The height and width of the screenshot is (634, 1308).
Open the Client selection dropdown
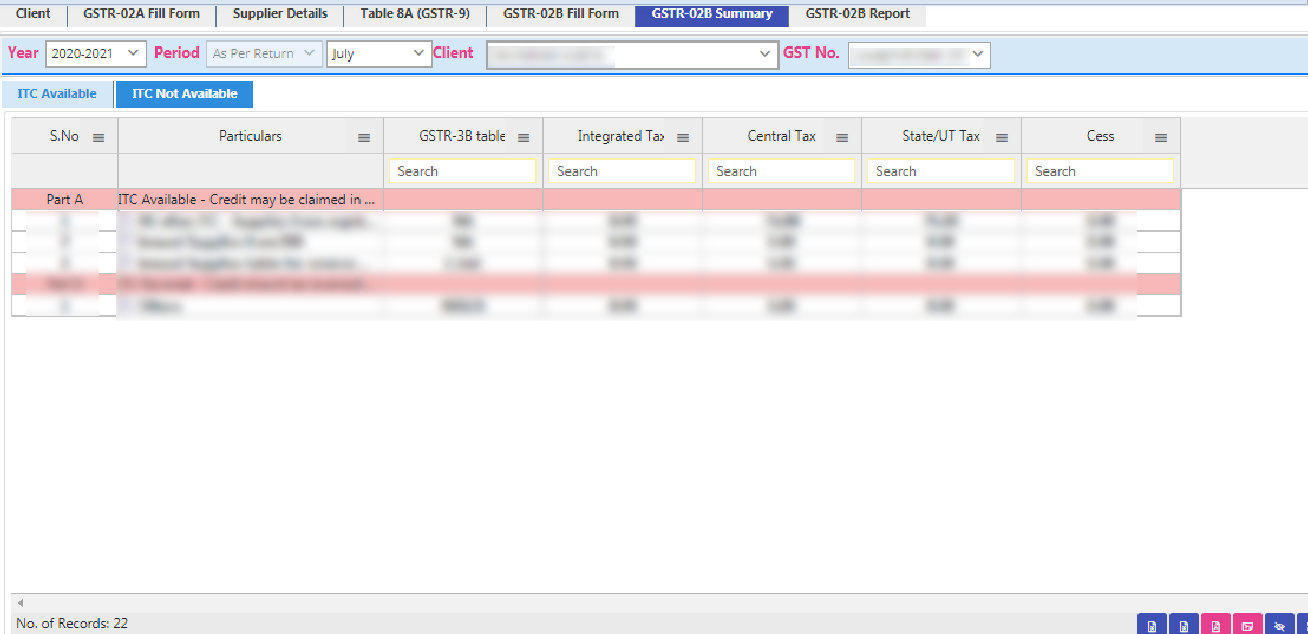coord(632,54)
